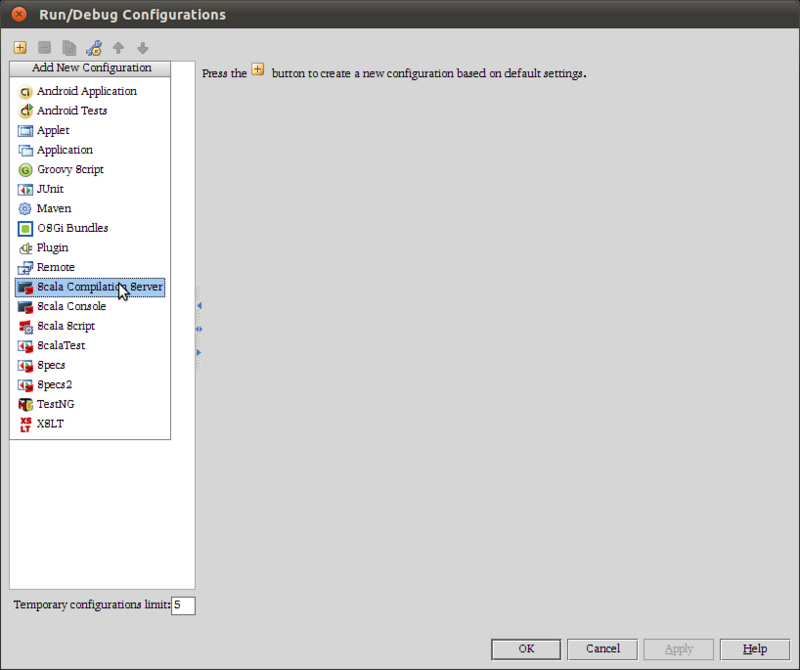This screenshot has height=670, width=800.
Task: Click the JUnit icon in list
Action: pyautogui.click(x=25, y=189)
